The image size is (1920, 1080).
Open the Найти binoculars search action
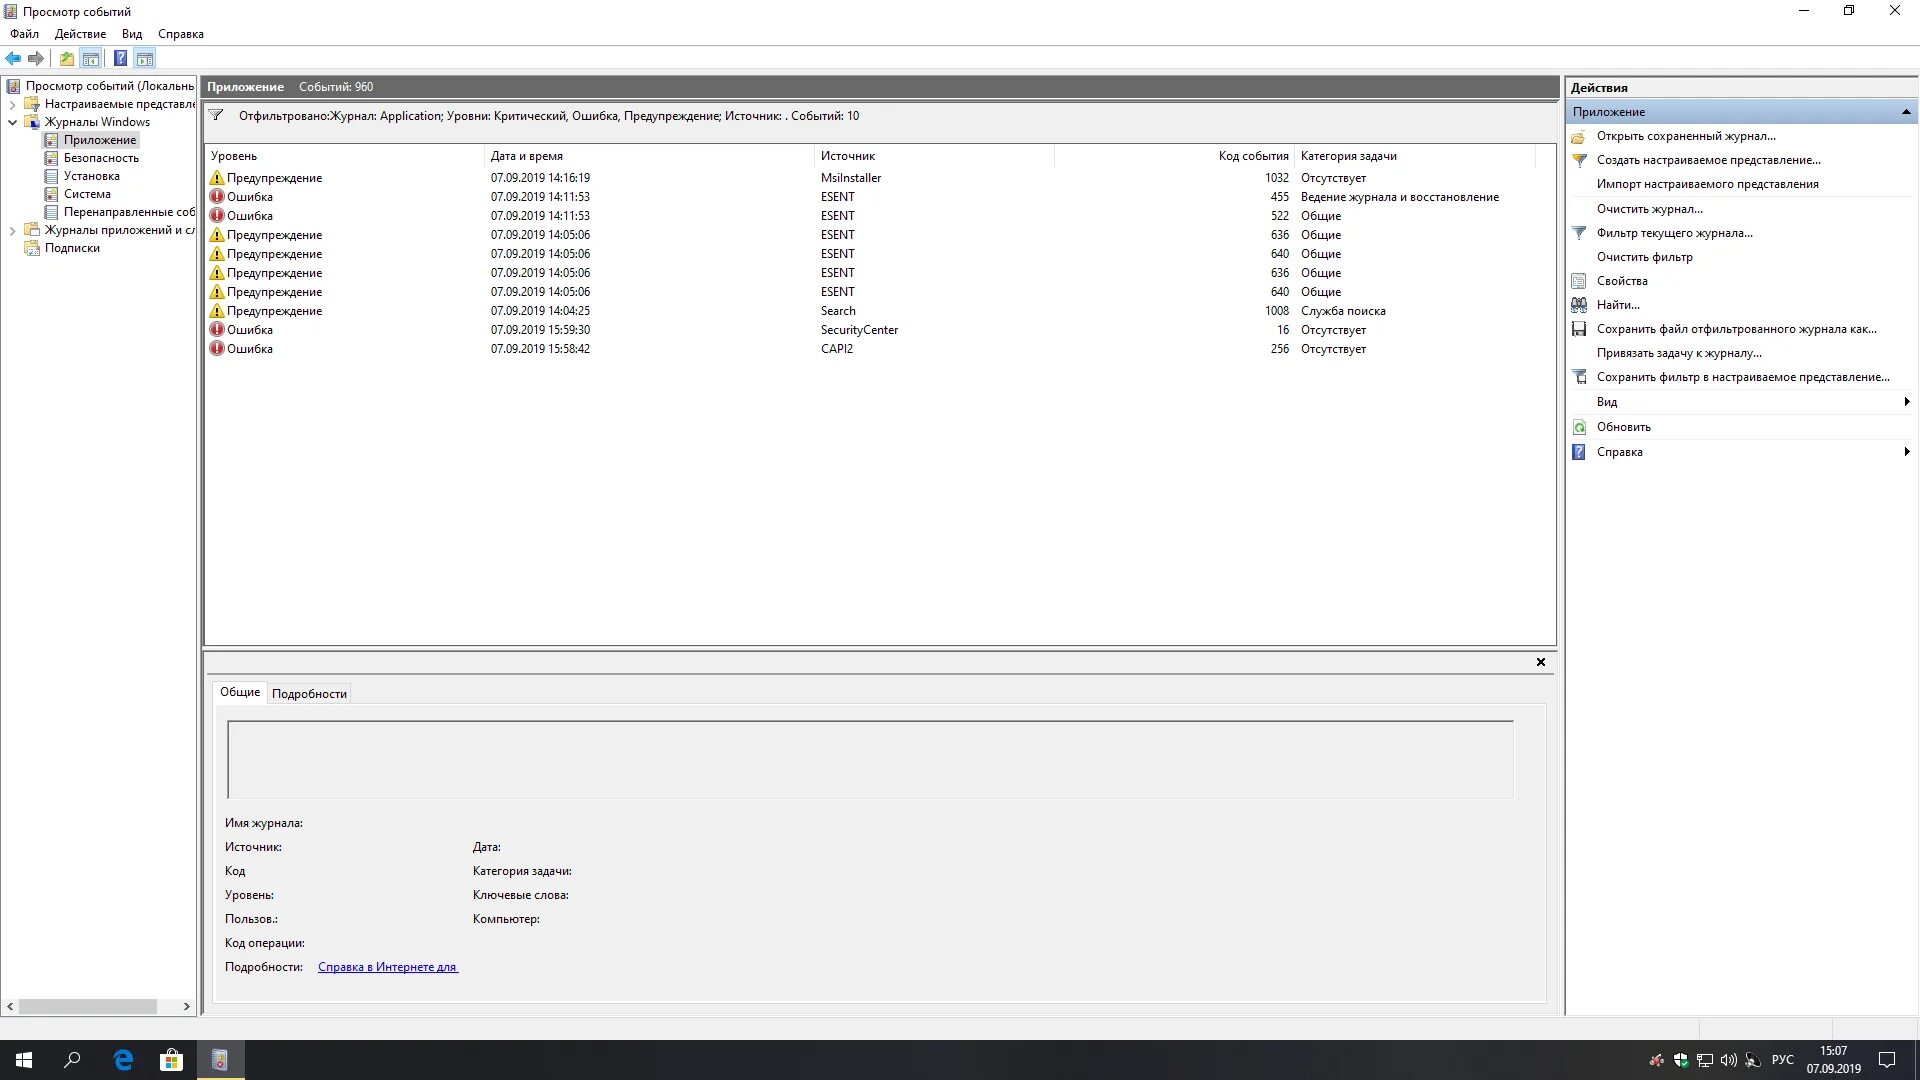click(1618, 305)
